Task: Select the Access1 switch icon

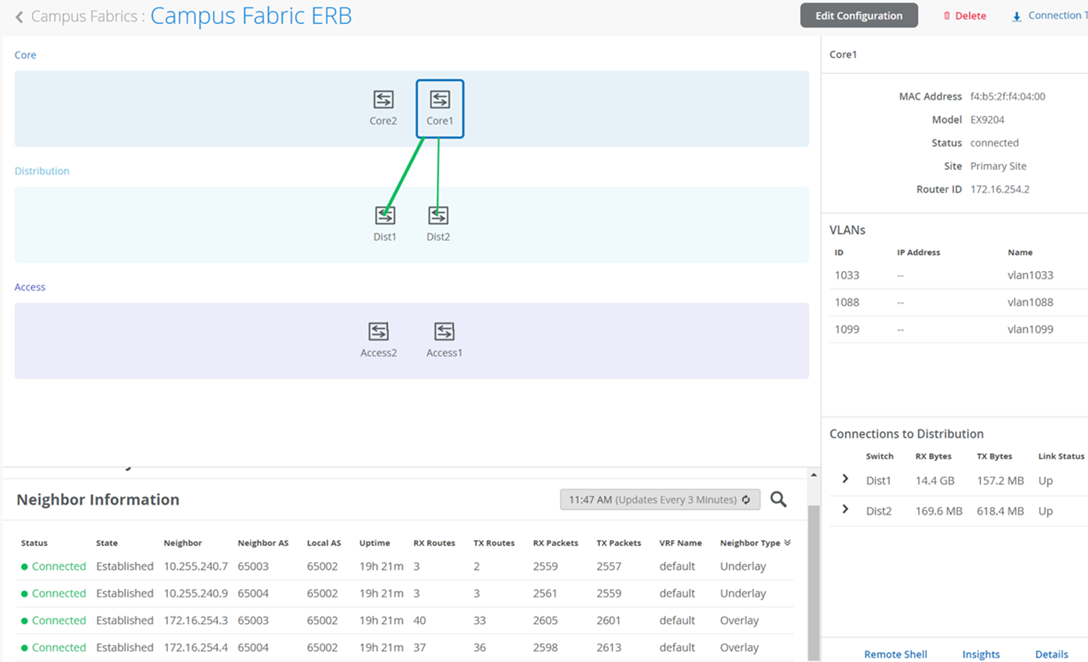Action: pos(444,331)
